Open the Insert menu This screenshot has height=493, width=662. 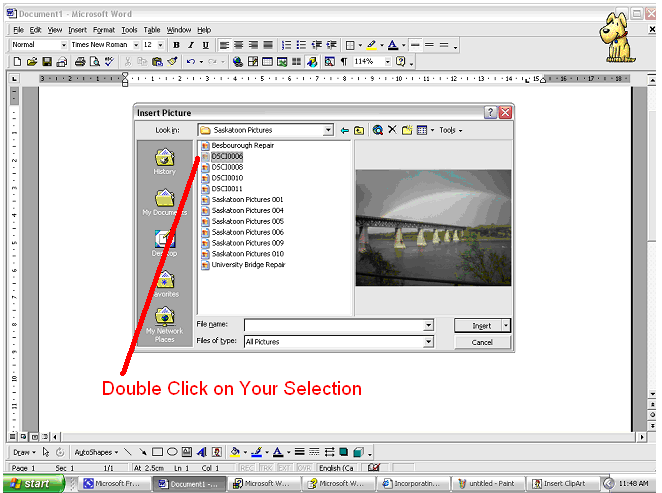click(x=77, y=30)
